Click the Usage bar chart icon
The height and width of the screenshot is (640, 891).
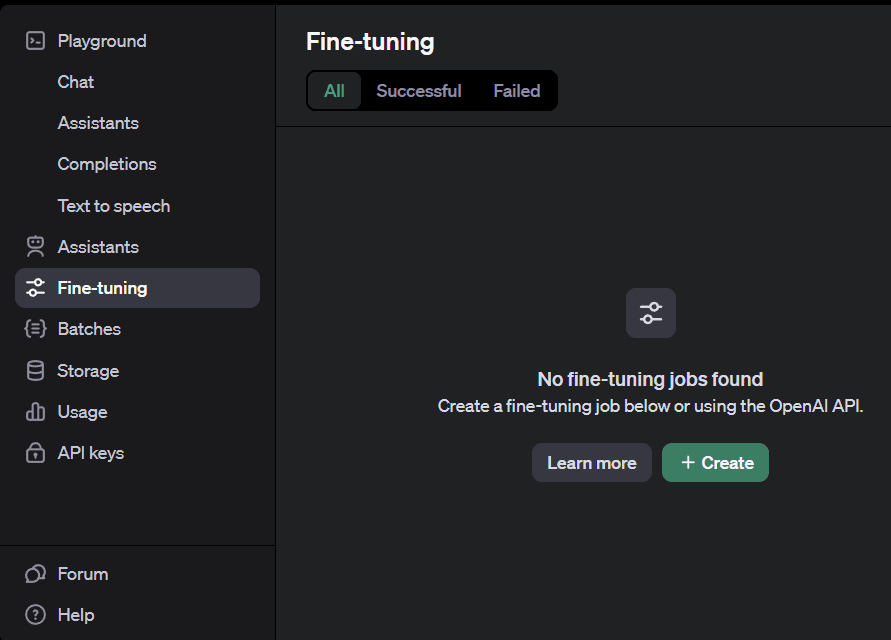pyautogui.click(x=36, y=412)
